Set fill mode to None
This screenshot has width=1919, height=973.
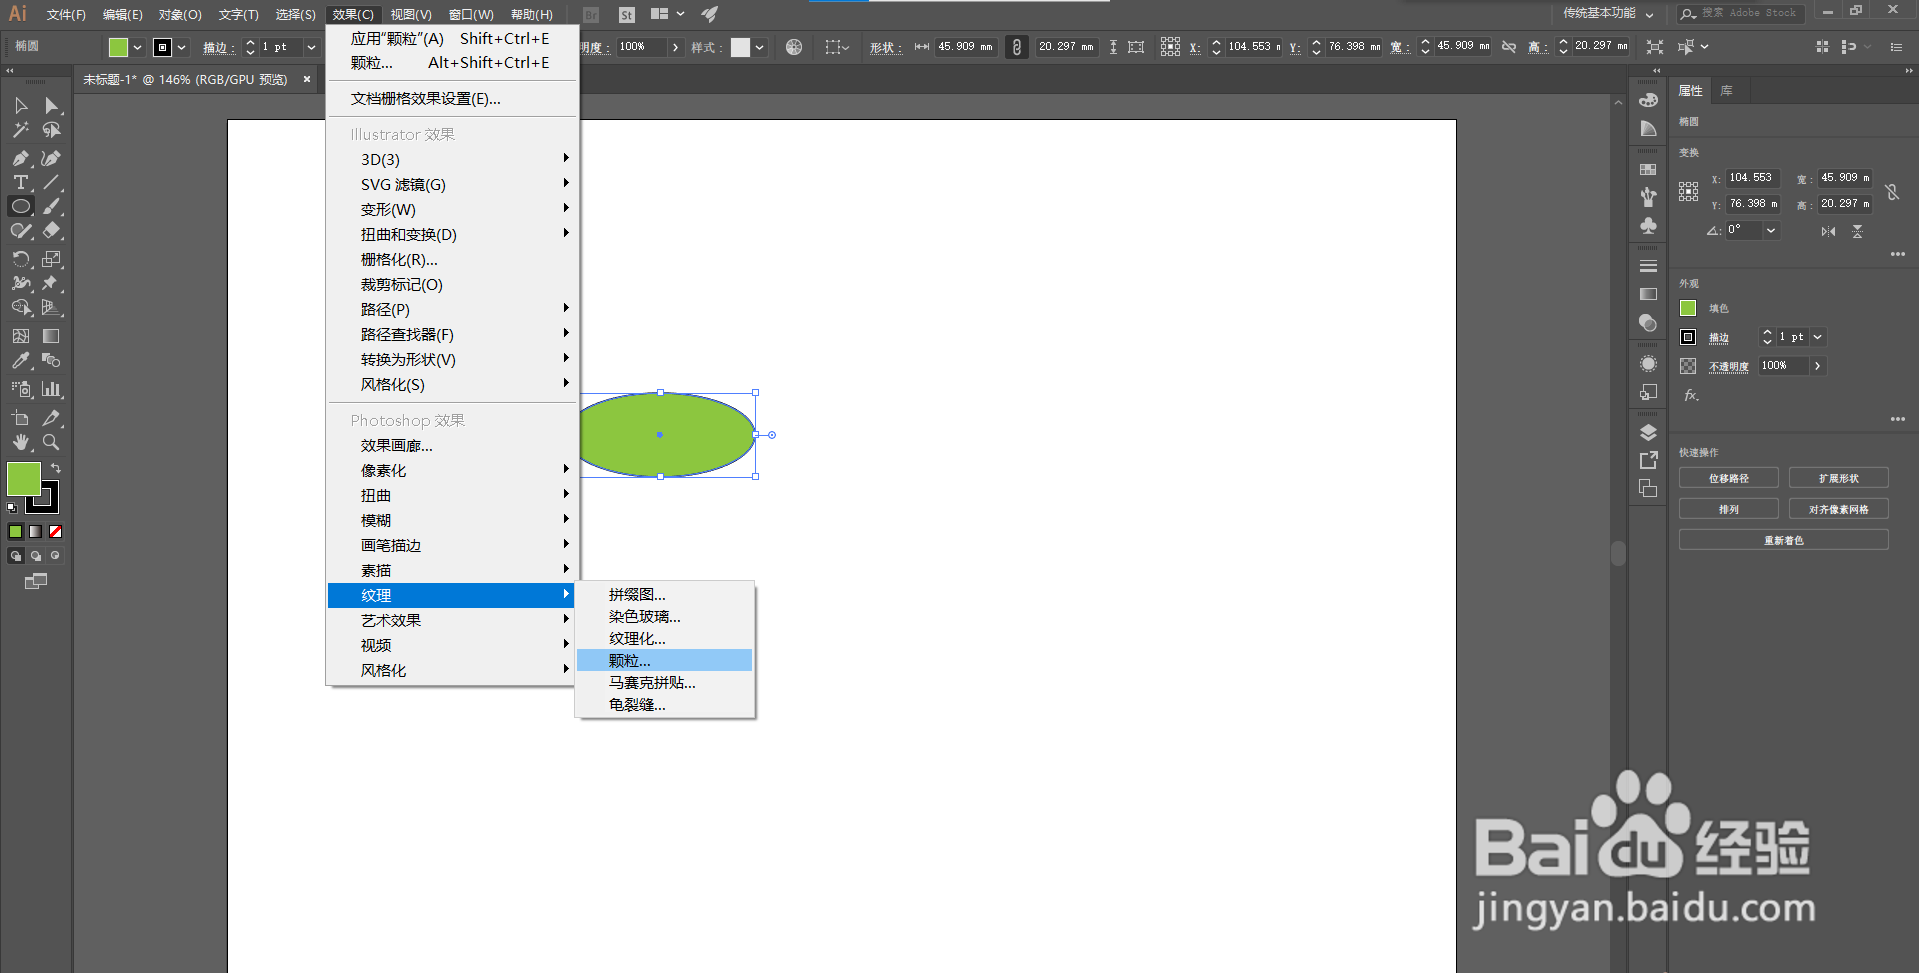[56, 532]
